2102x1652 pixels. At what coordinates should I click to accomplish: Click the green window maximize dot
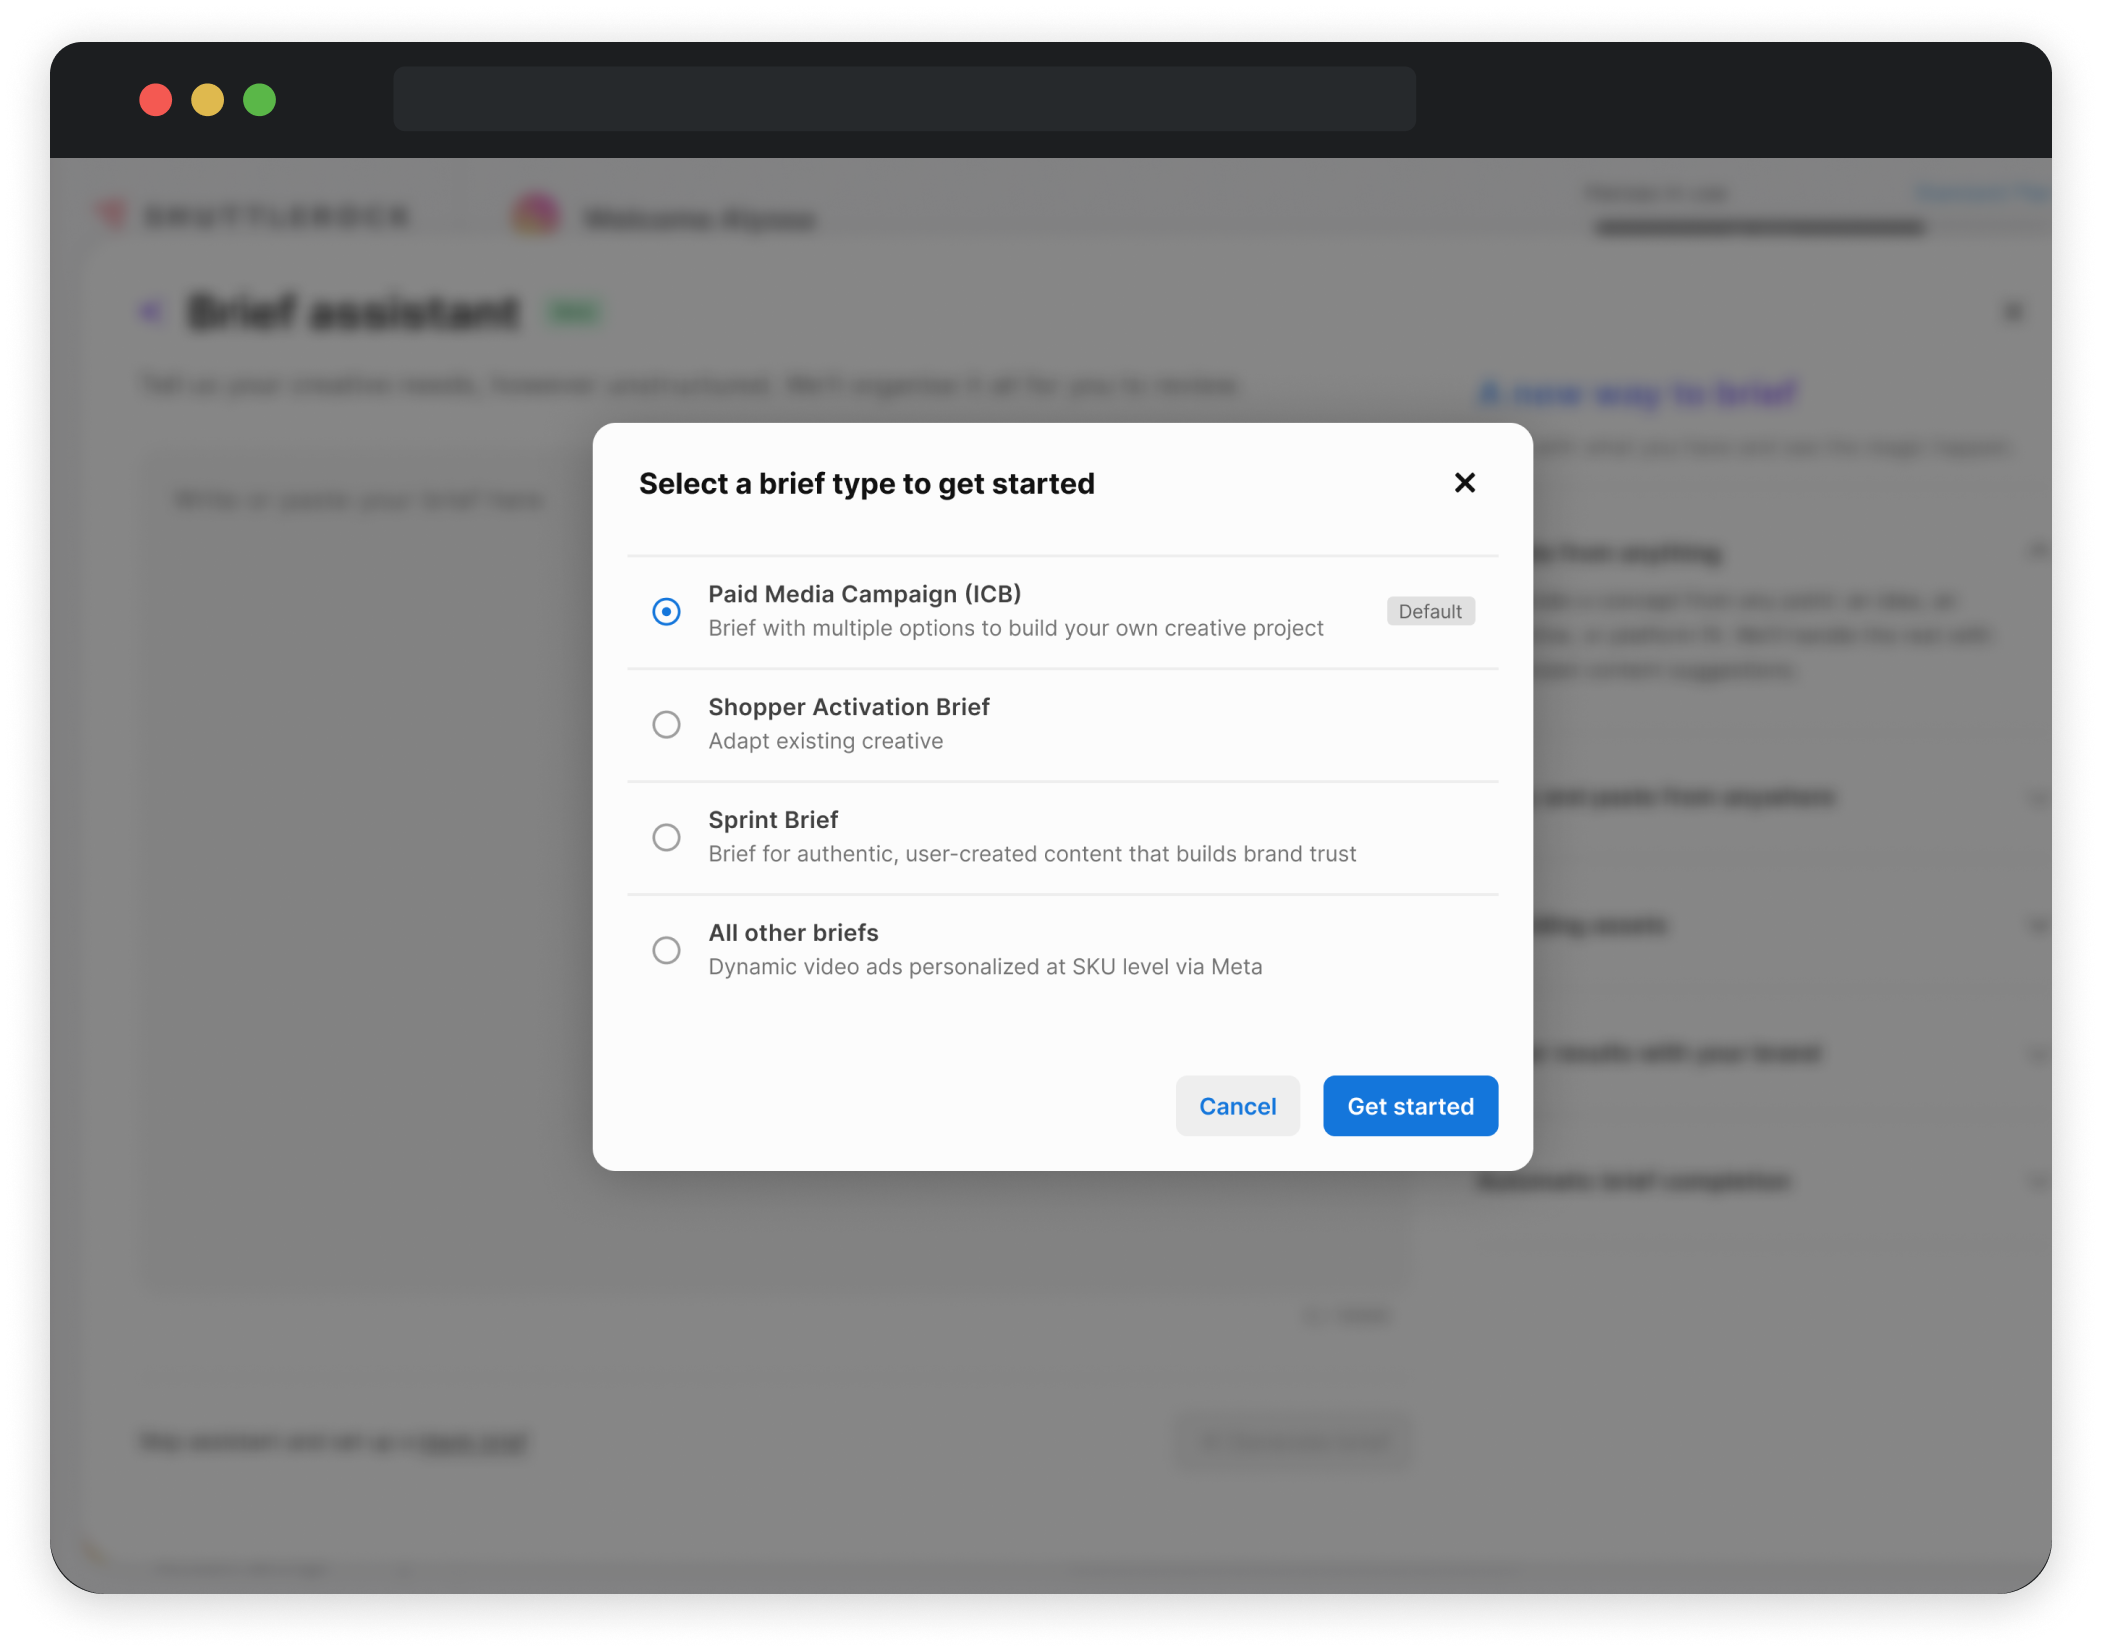click(x=260, y=100)
